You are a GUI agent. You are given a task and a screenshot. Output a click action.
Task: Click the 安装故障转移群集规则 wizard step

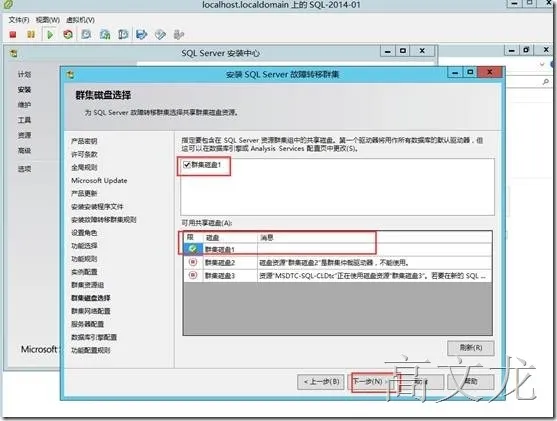[x=104, y=220]
